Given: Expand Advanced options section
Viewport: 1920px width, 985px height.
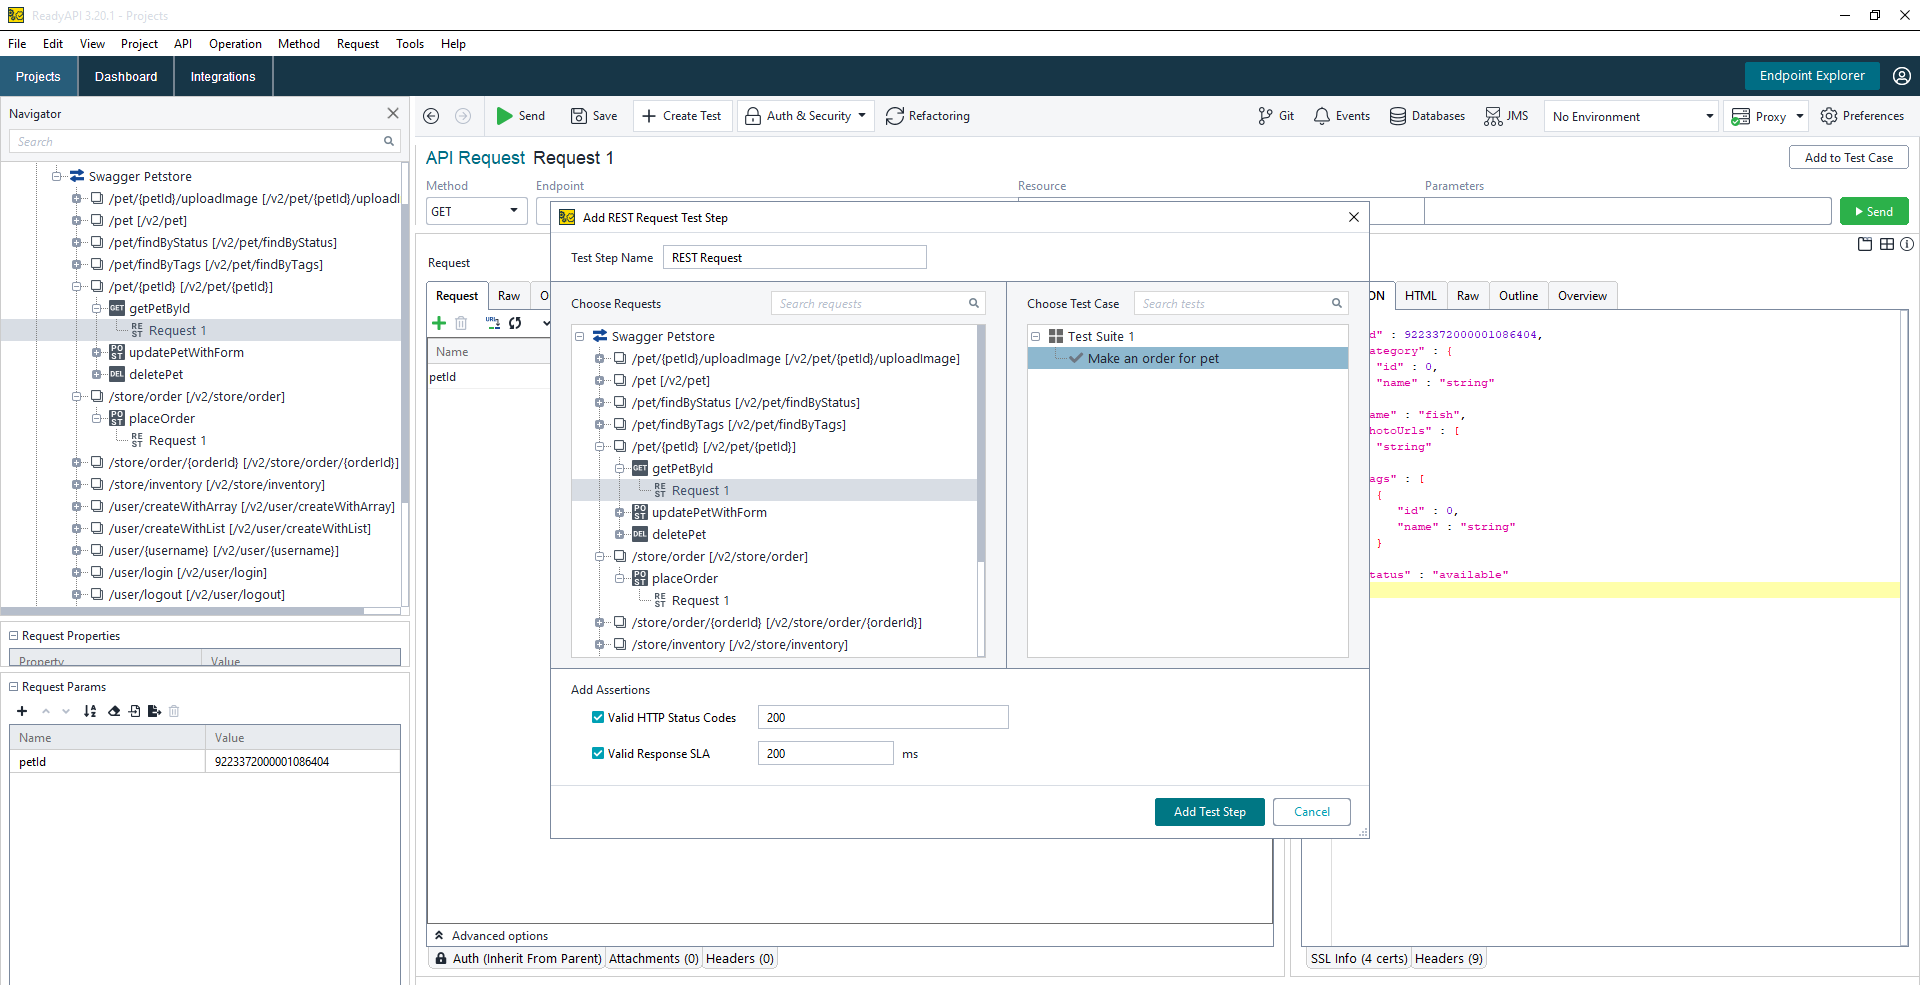Looking at the screenshot, I should tap(439, 936).
